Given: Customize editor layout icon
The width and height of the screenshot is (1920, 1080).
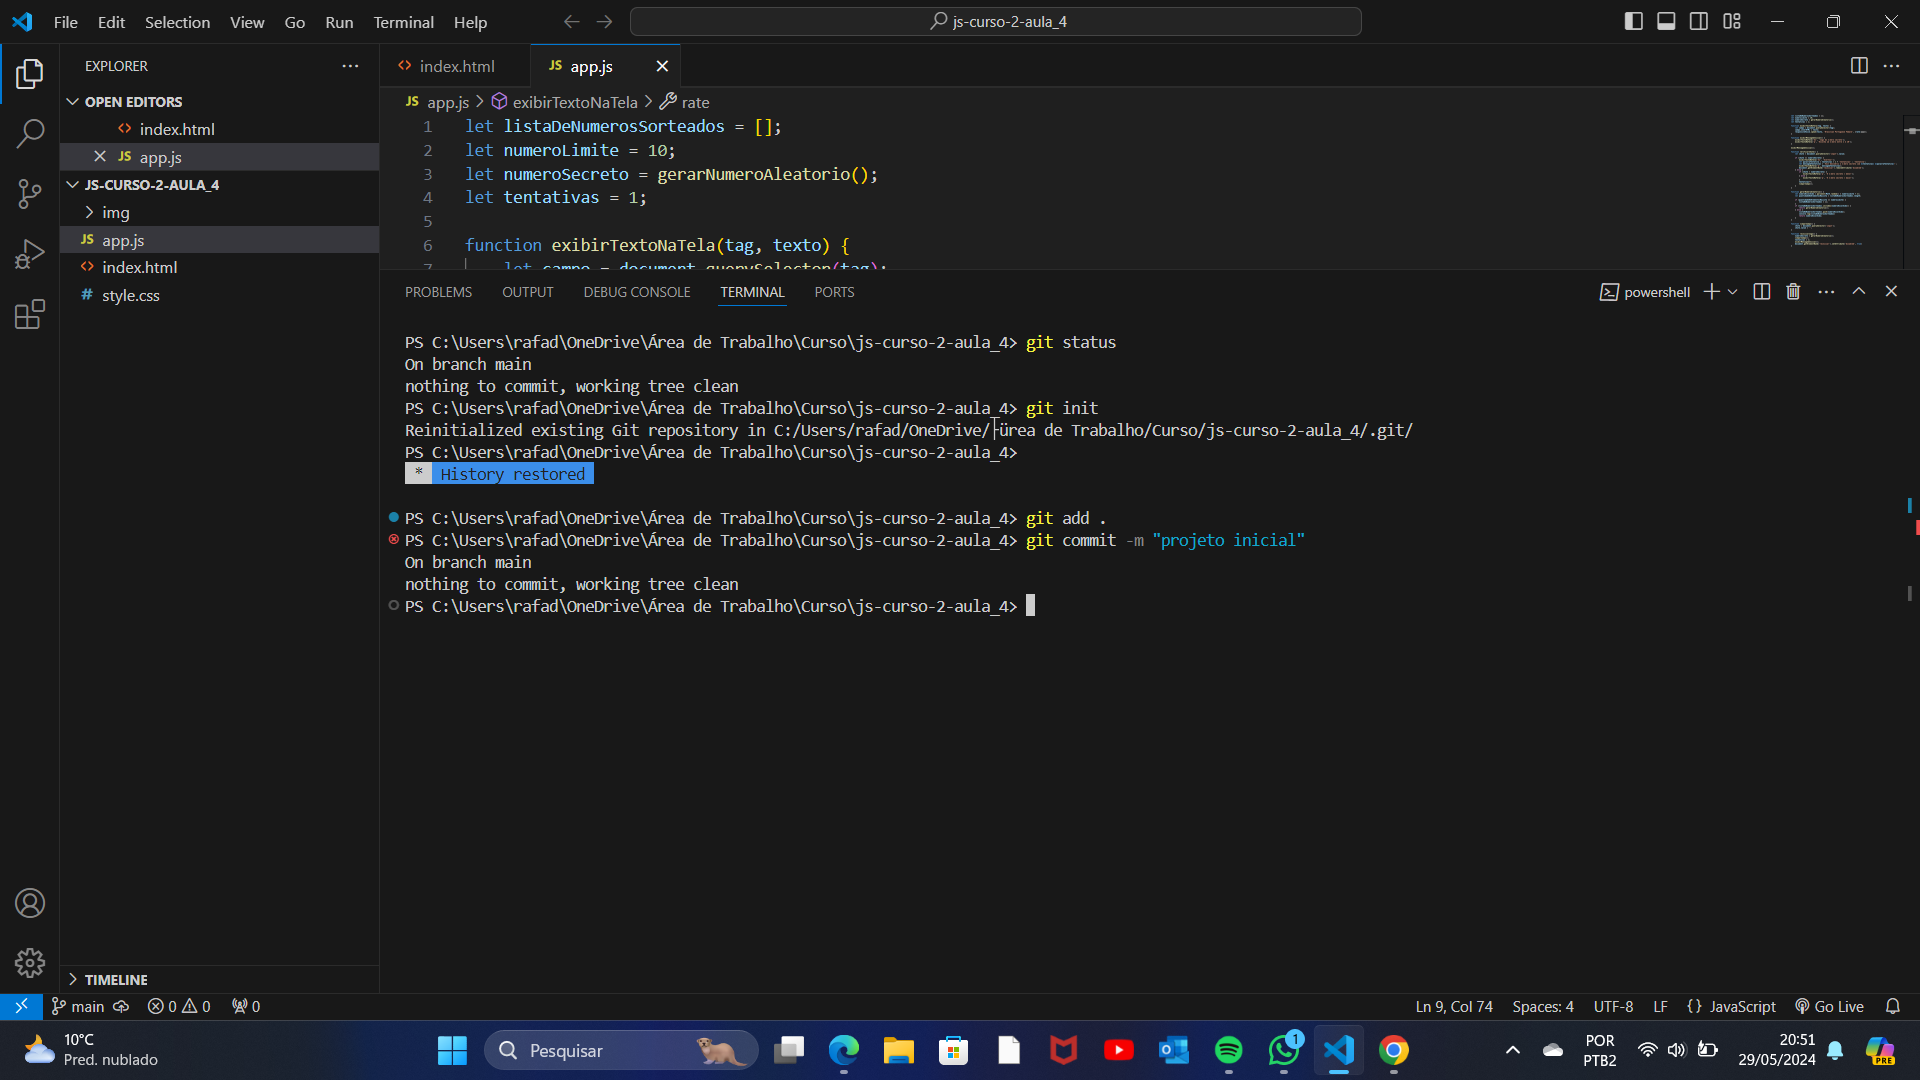Looking at the screenshot, I should pyautogui.click(x=1732, y=21).
